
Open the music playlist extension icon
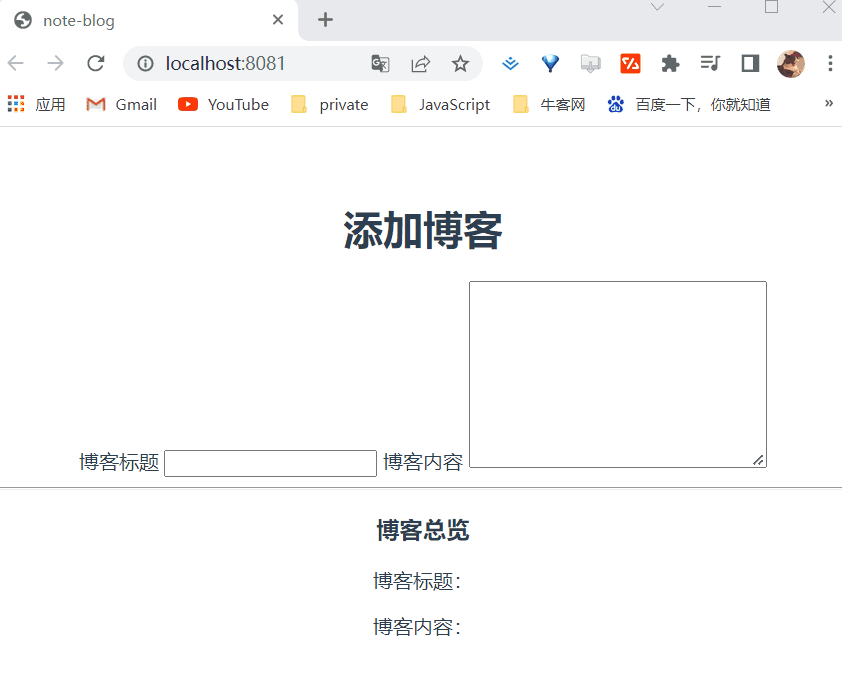tap(710, 63)
